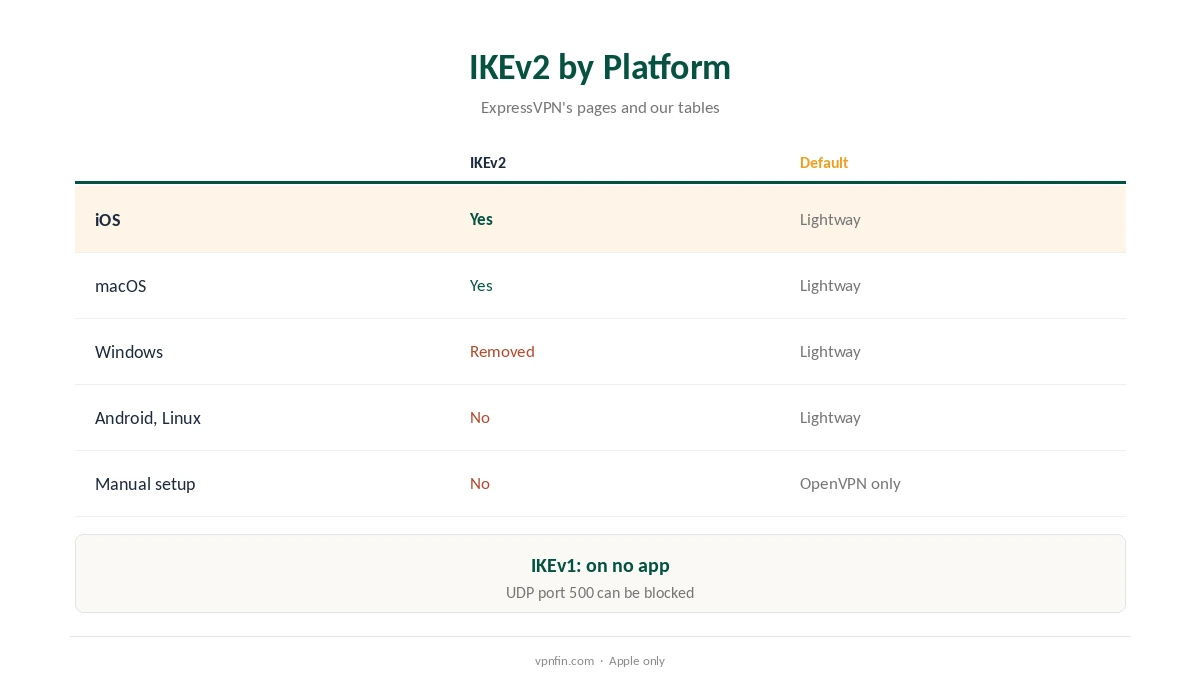Click the orange 'Default' column header
This screenshot has width=1200, height=680.
pyautogui.click(x=824, y=163)
